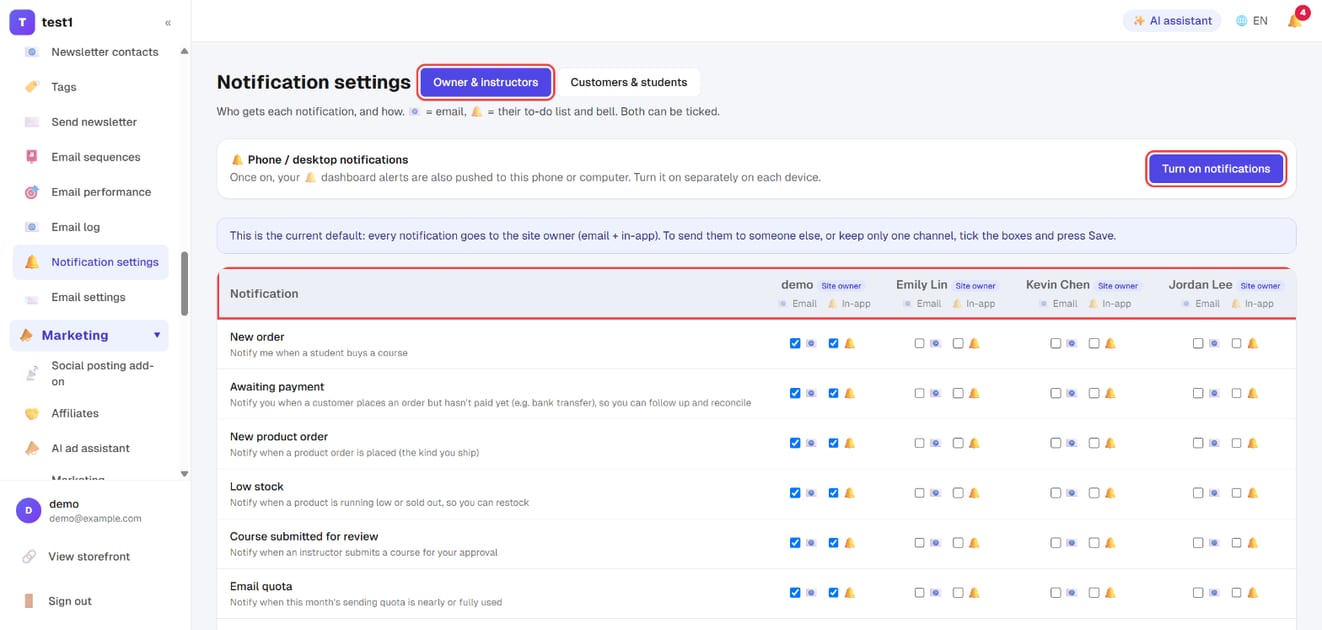Enable Kevin Chen In-app for Course submitted for review
This screenshot has width=1322, height=630.
(x=1094, y=543)
